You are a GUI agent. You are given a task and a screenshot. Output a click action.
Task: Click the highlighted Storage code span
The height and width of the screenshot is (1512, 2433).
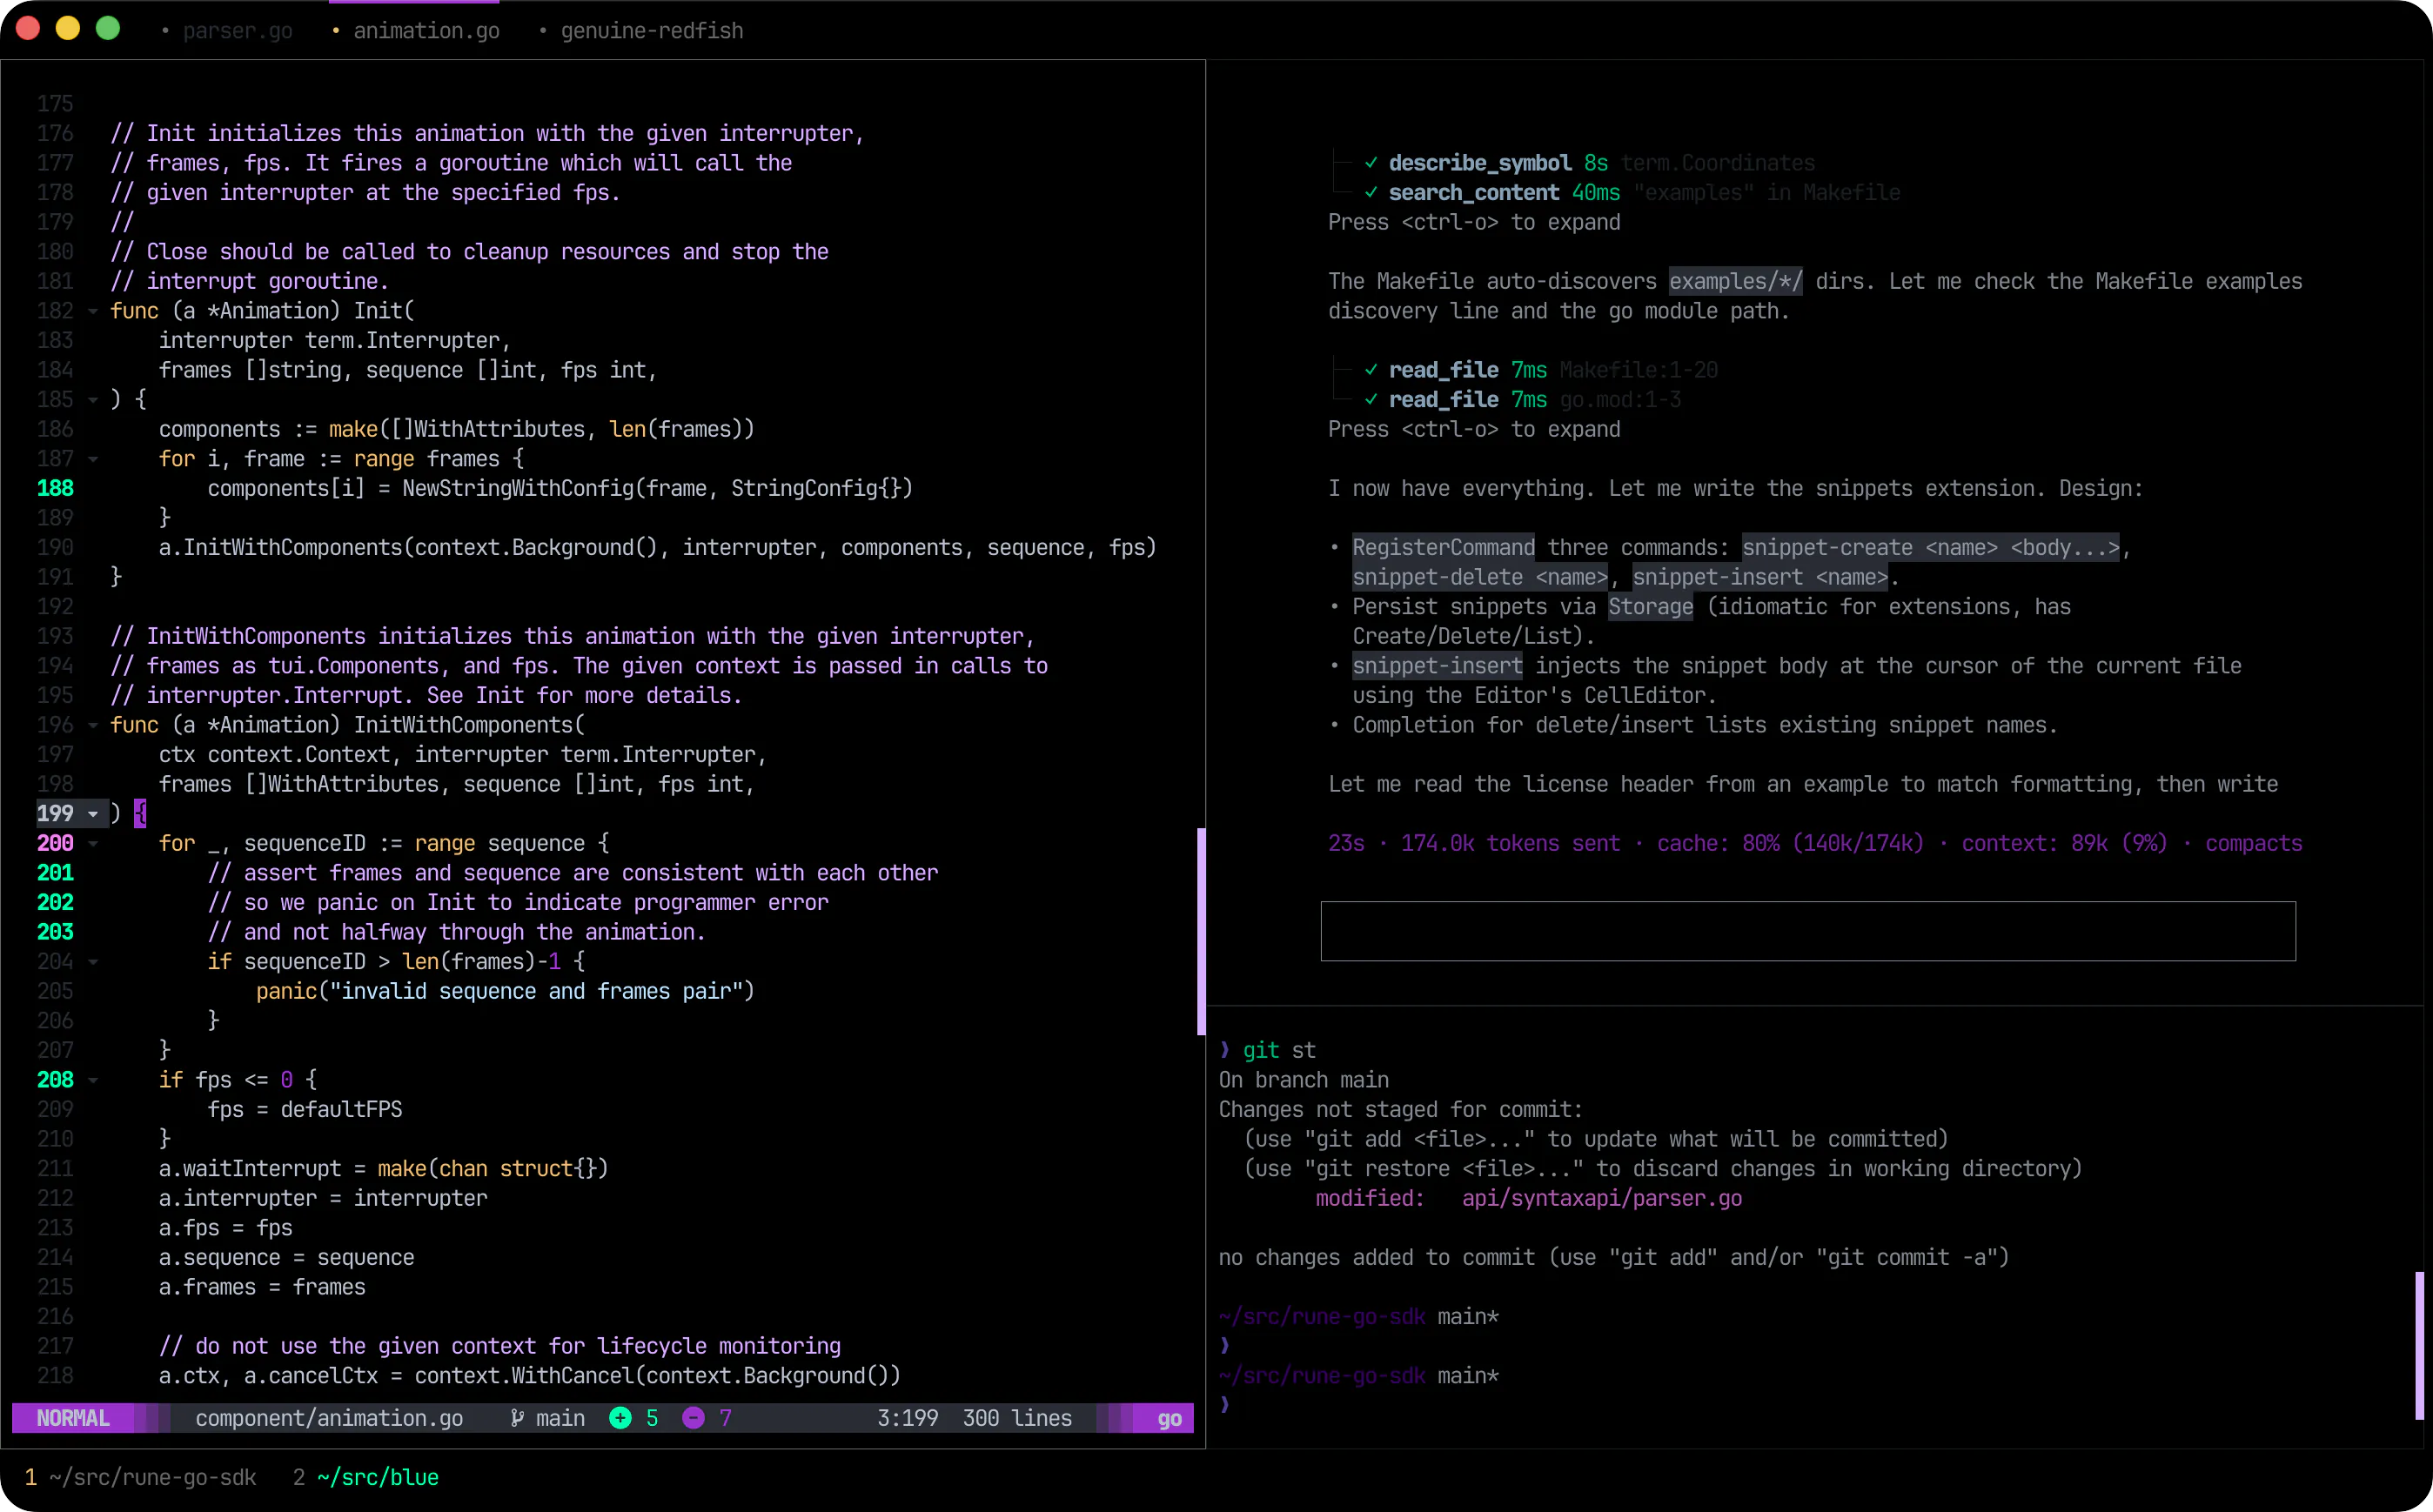(x=1650, y=607)
